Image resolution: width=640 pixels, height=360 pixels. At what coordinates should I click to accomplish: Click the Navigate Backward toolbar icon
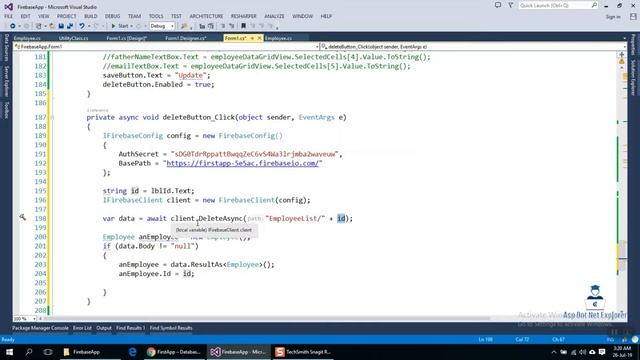13,26
